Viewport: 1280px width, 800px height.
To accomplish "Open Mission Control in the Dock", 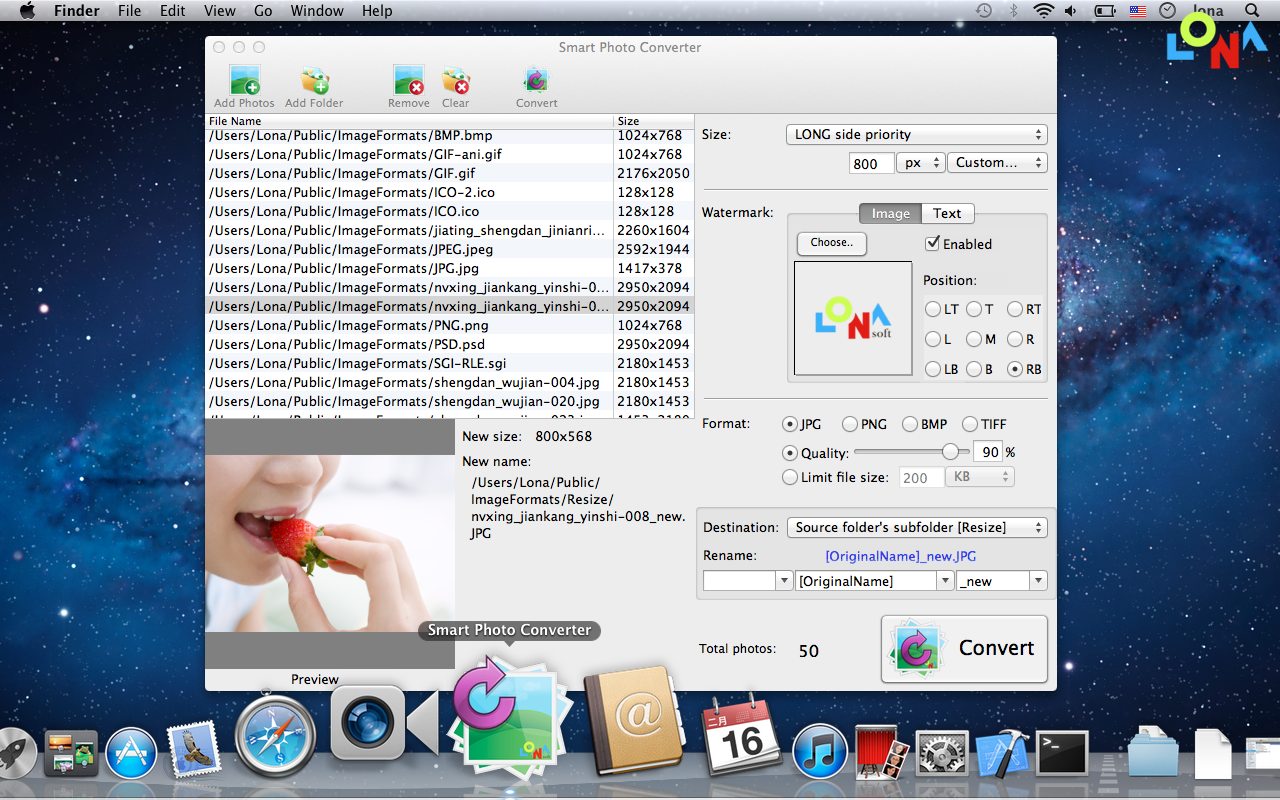I will (x=71, y=753).
